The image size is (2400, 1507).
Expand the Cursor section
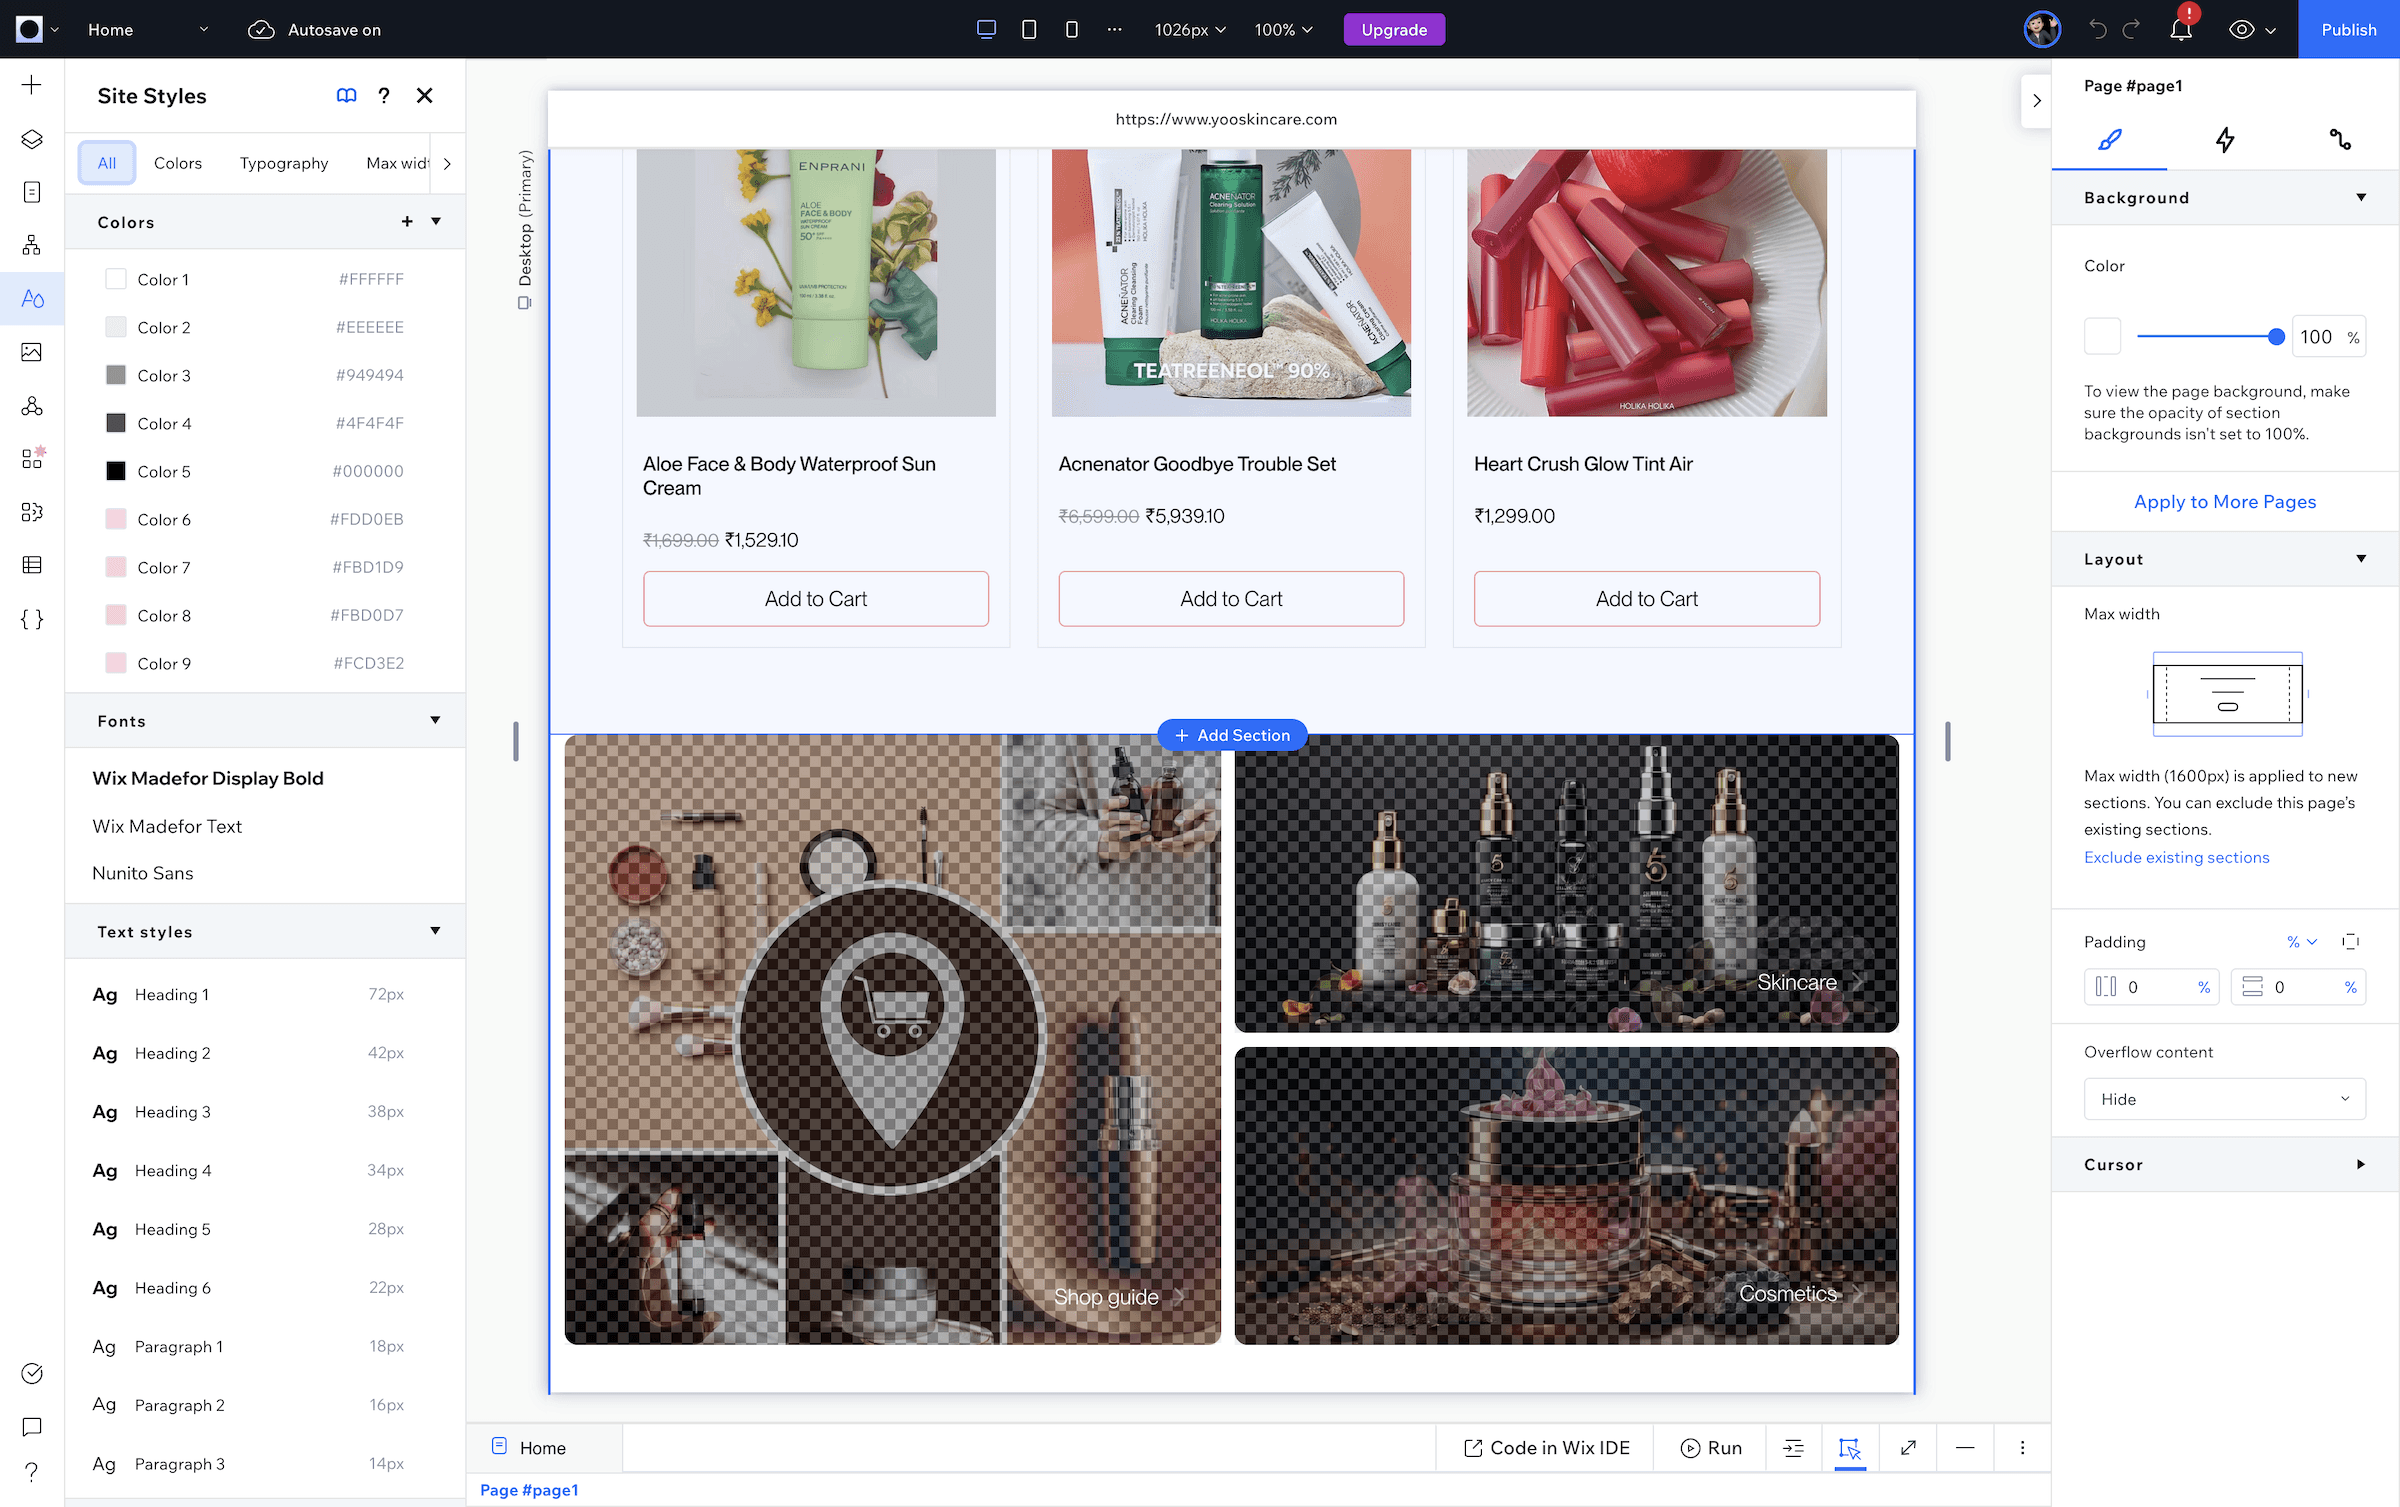tap(2361, 1164)
